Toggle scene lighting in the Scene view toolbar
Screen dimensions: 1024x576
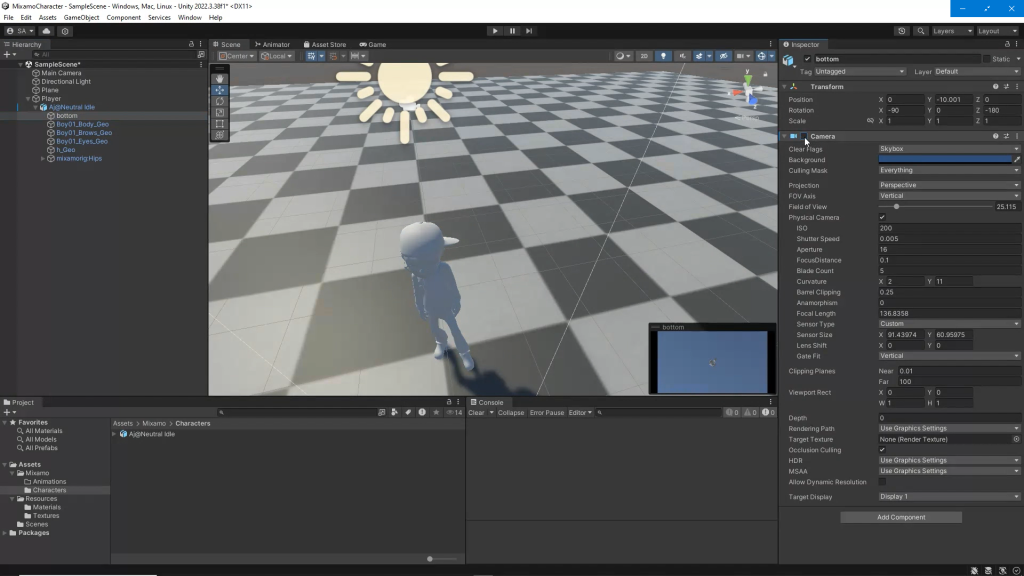pyautogui.click(x=663, y=56)
